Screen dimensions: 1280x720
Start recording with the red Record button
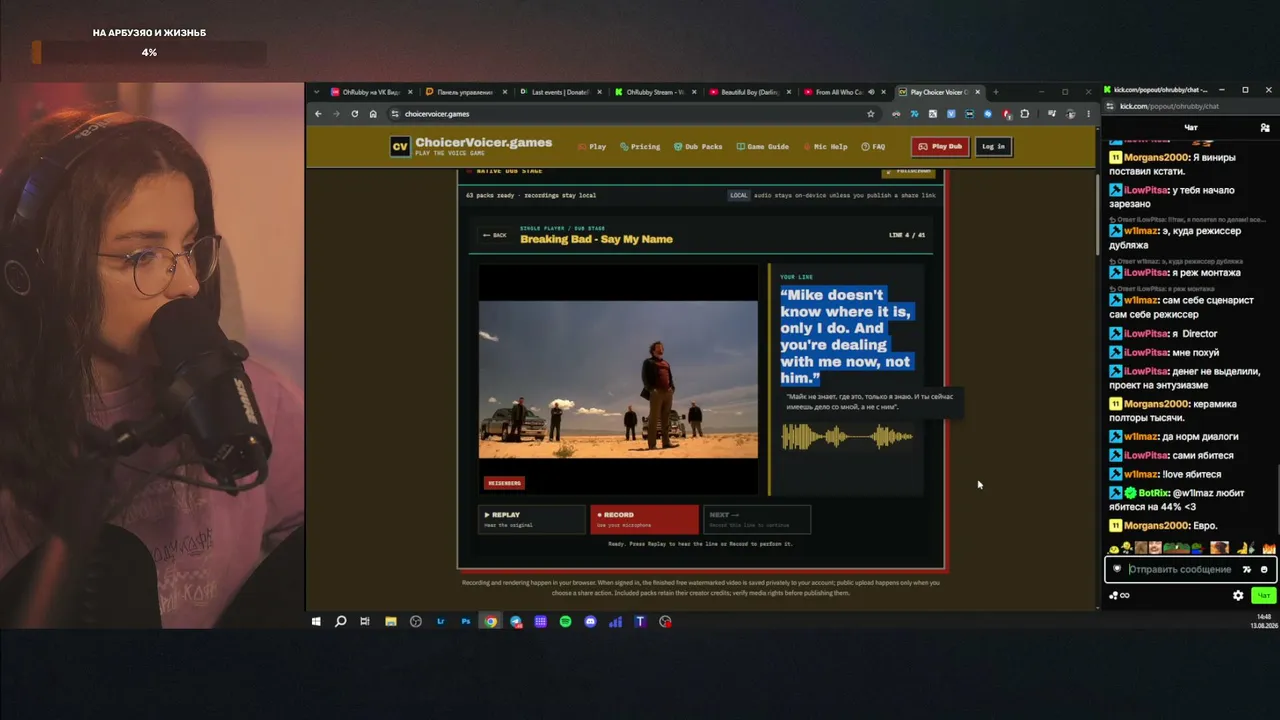point(644,519)
